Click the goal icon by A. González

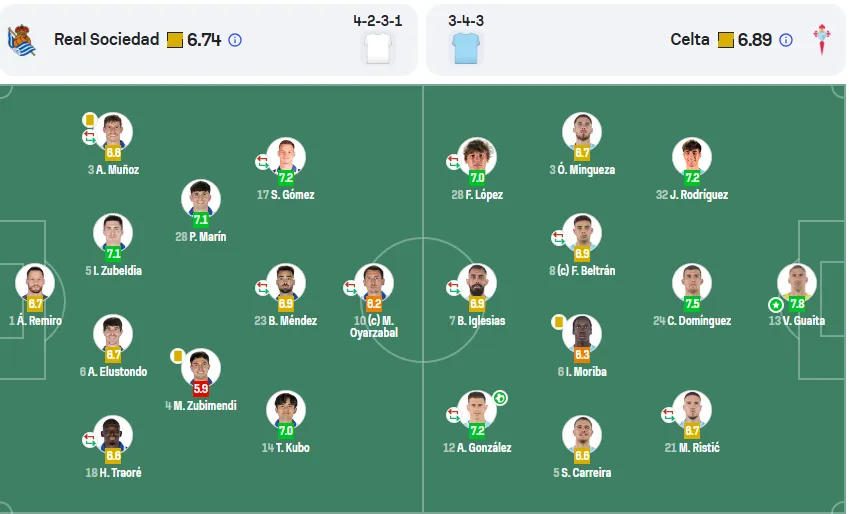(500, 399)
